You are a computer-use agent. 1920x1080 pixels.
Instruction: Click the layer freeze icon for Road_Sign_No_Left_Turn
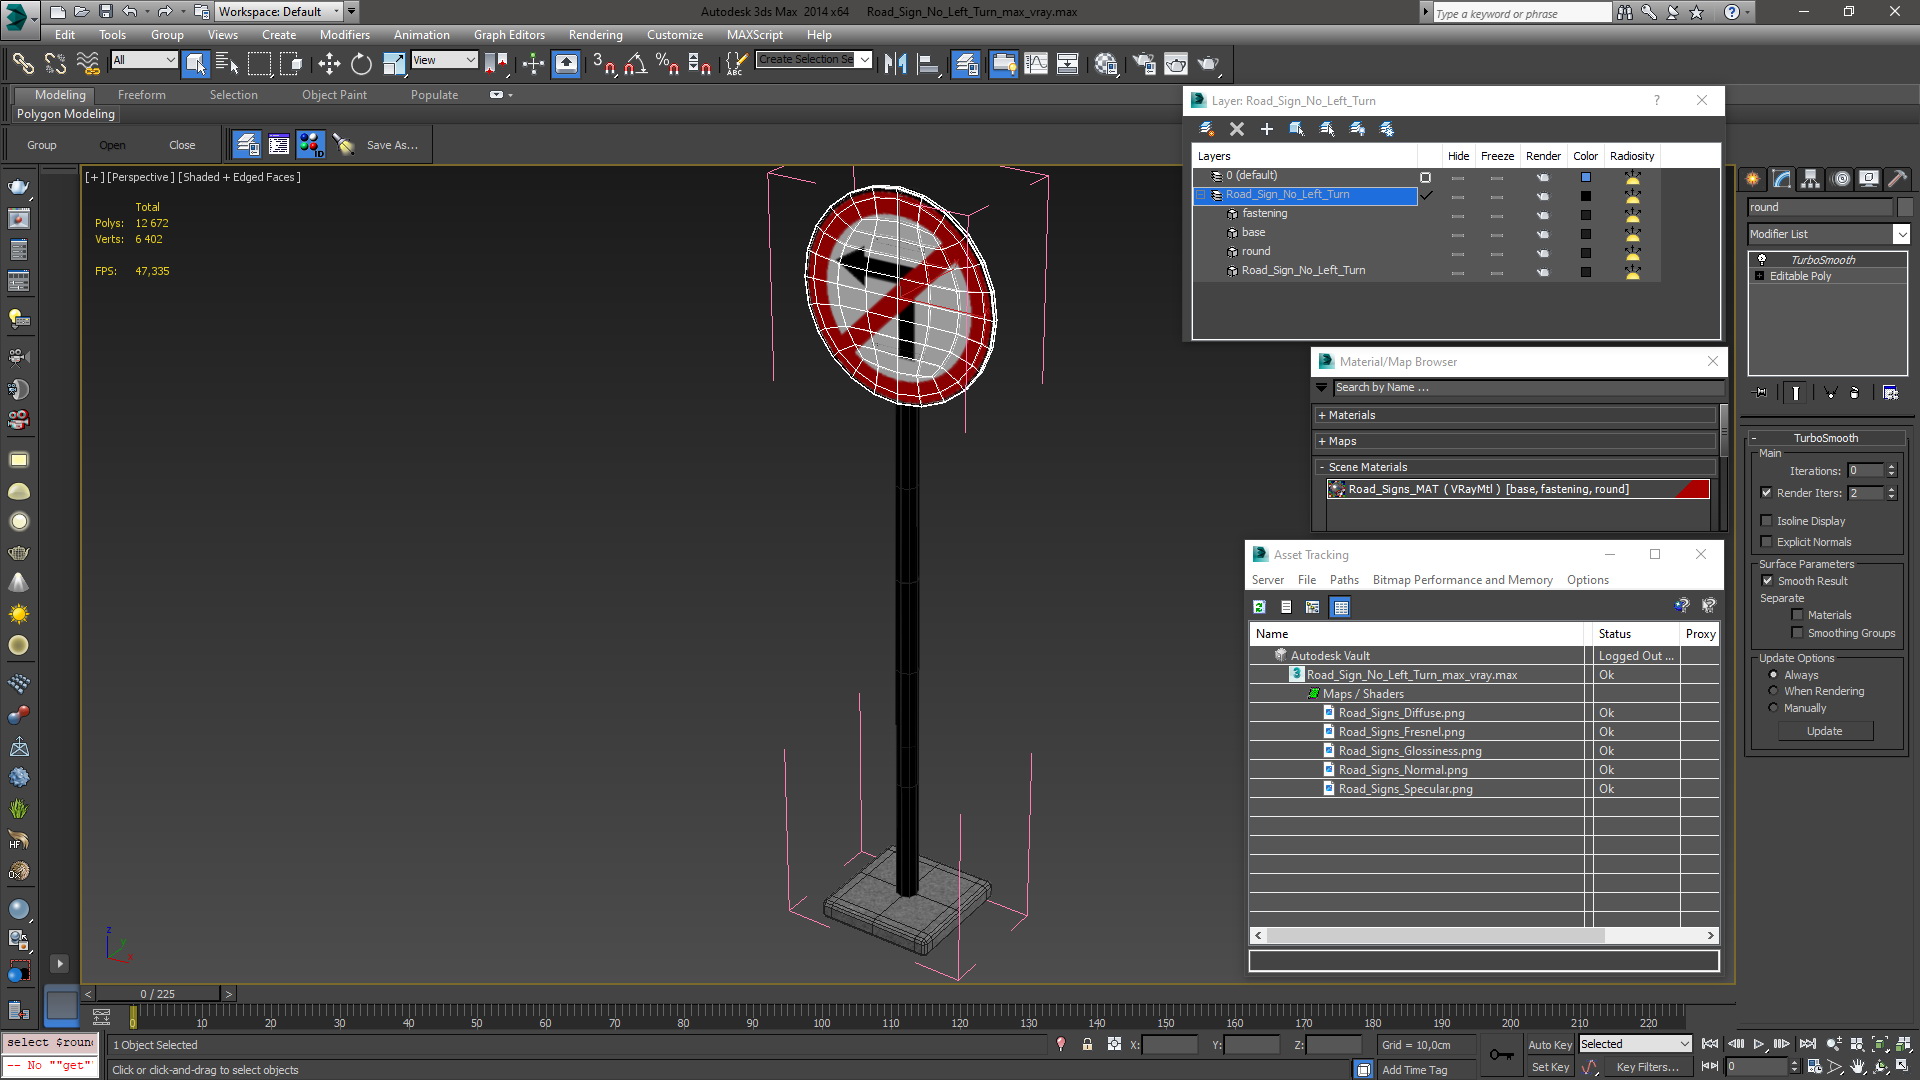pyautogui.click(x=1497, y=194)
